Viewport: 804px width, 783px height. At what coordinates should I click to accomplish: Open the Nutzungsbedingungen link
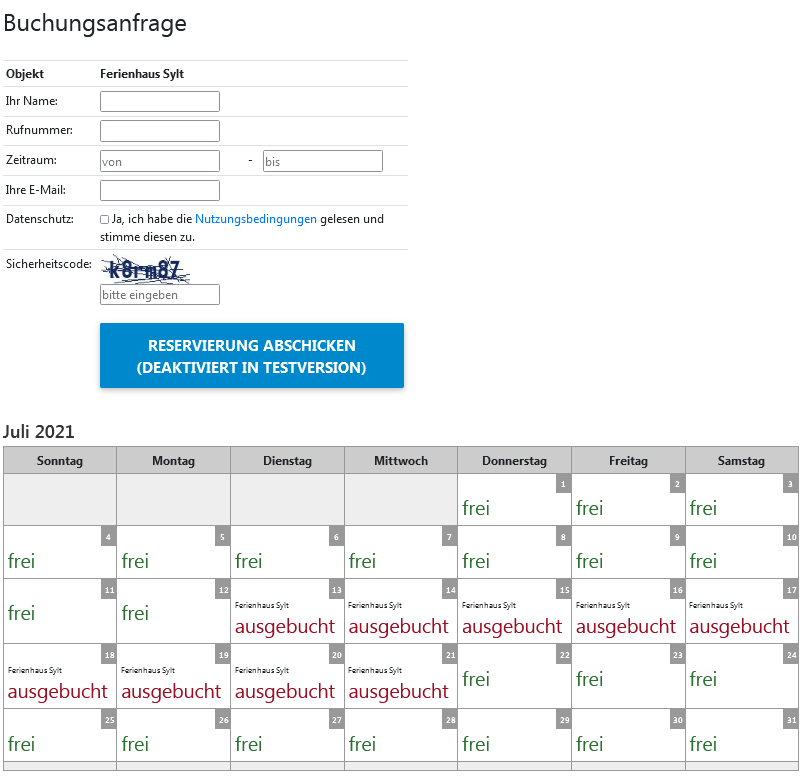tap(255, 219)
